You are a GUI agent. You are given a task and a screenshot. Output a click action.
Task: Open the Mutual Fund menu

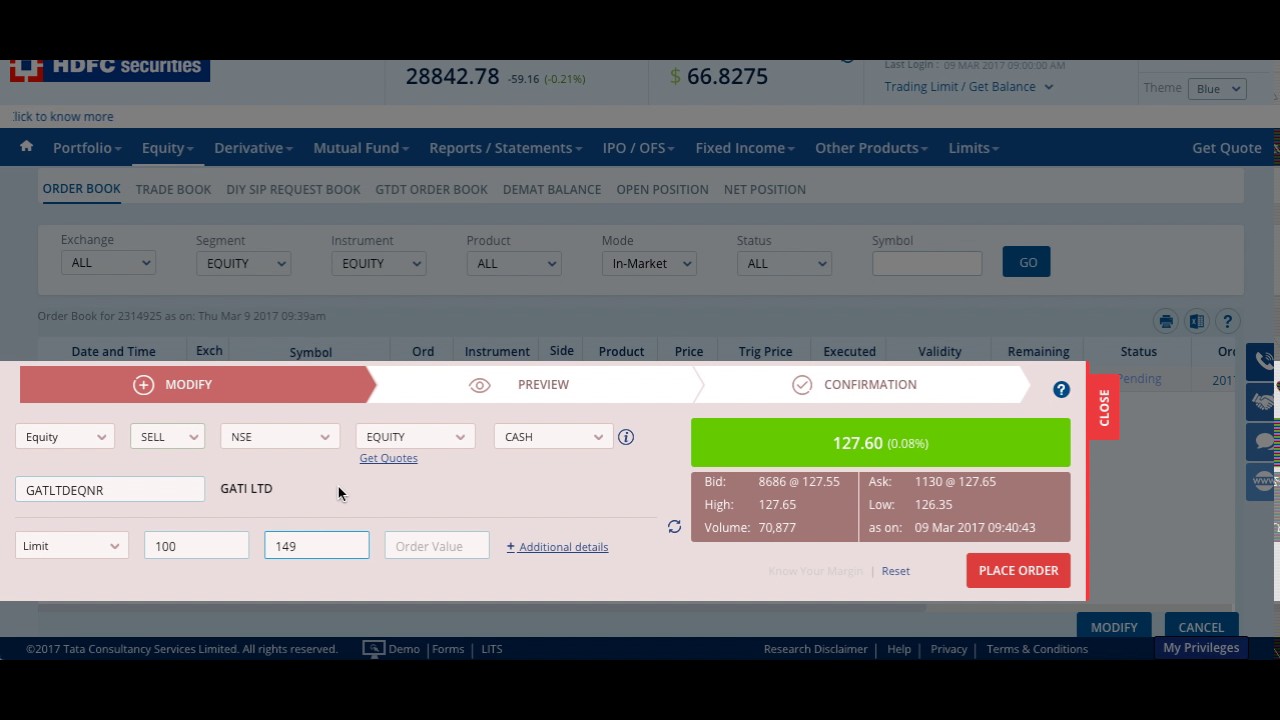pos(361,147)
